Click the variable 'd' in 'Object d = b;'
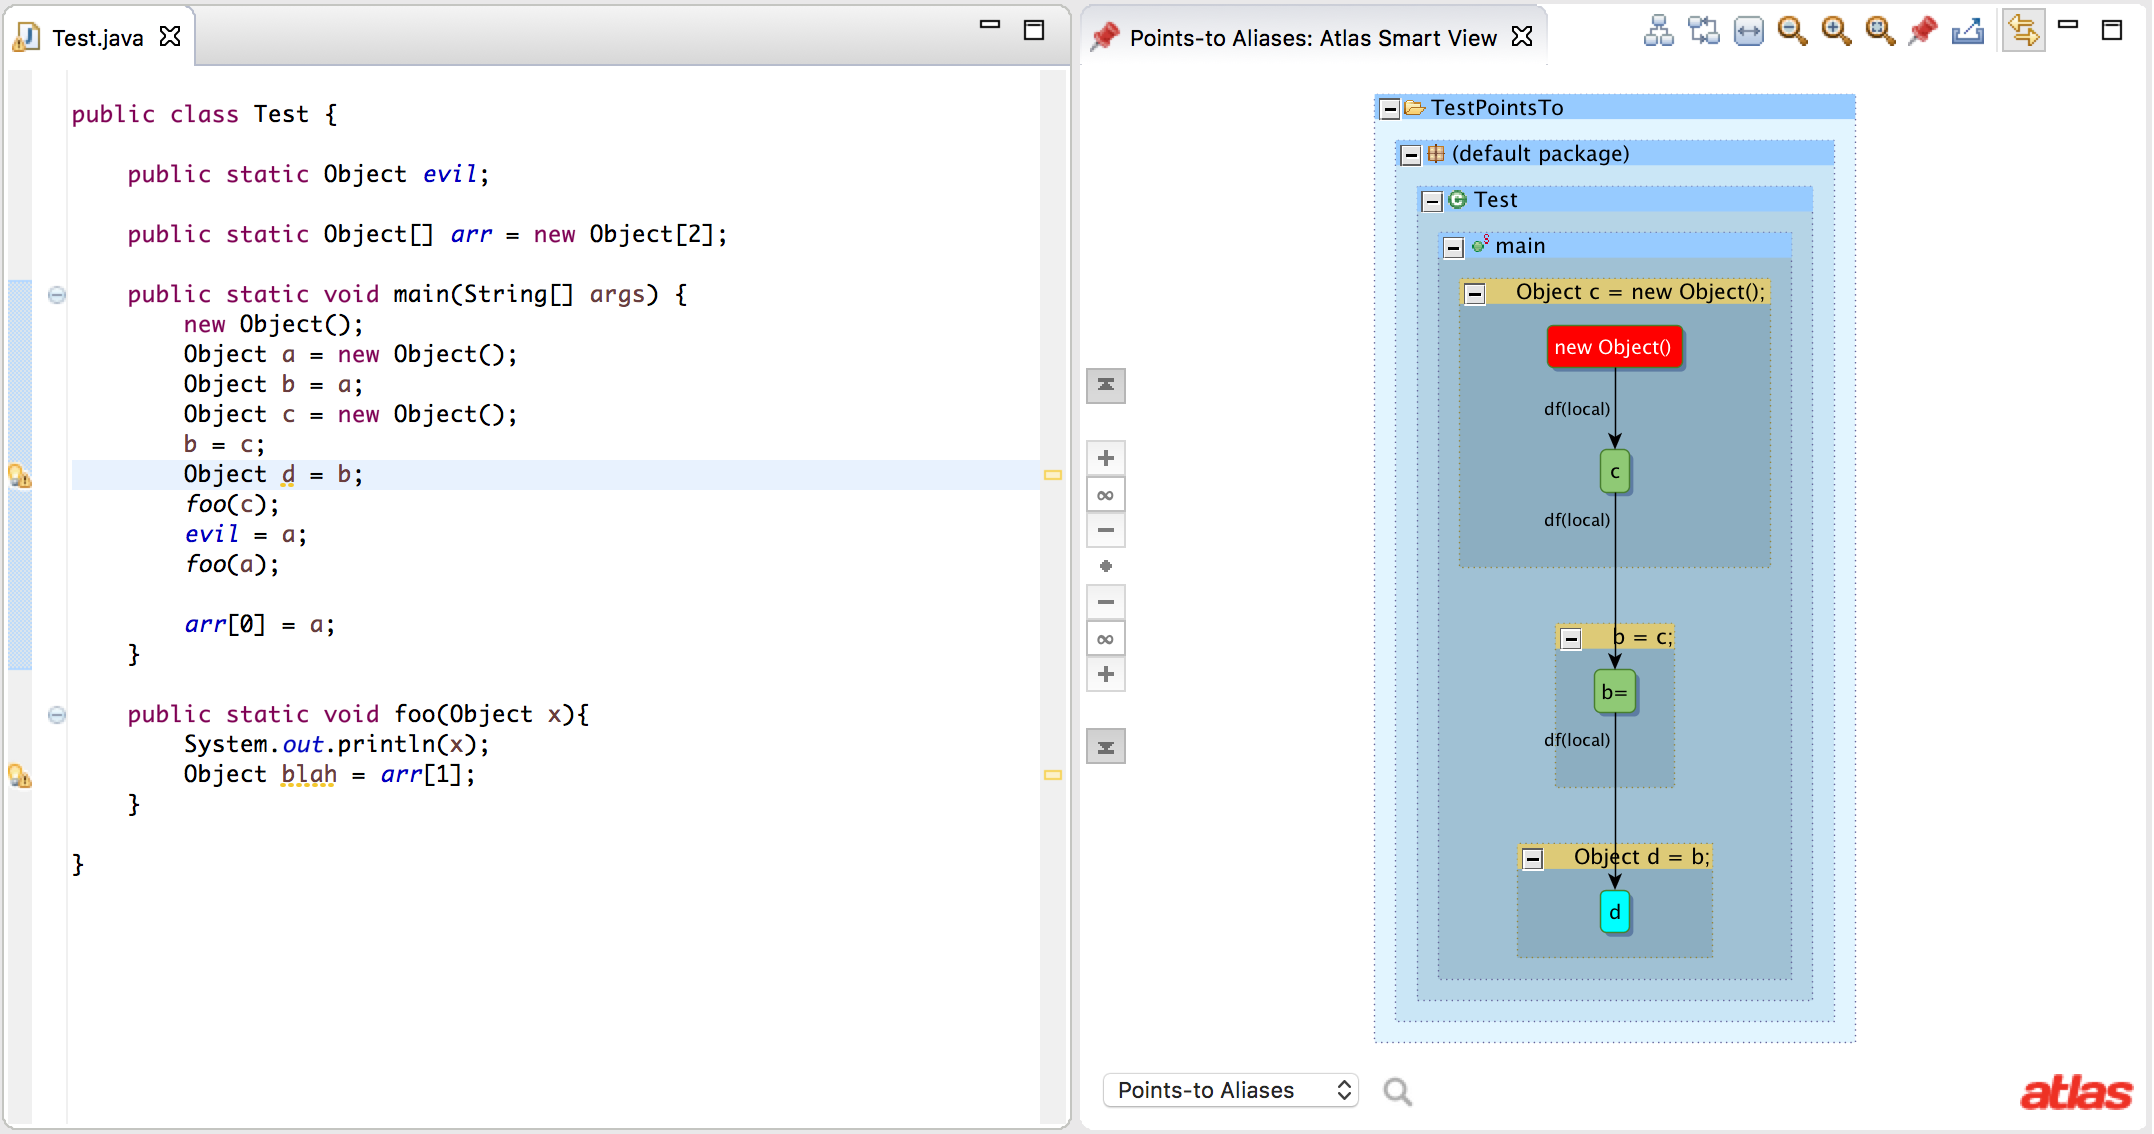The height and width of the screenshot is (1134, 2154). click(x=288, y=474)
